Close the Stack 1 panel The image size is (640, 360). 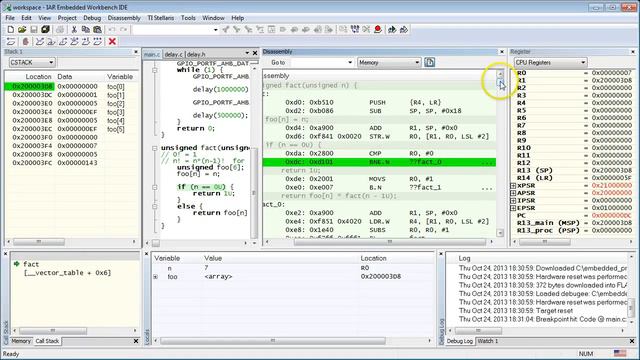click(x=136, y=52)
